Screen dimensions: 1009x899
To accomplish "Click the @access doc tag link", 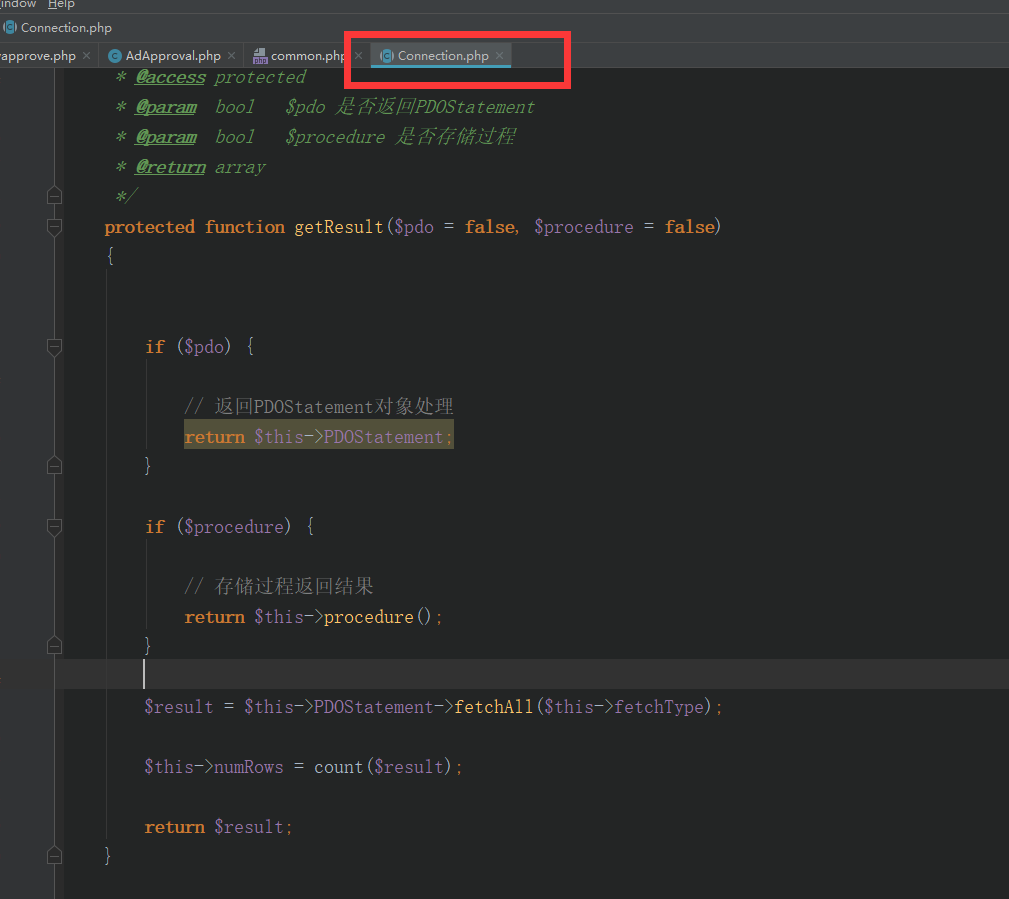I will coord(169,76).
